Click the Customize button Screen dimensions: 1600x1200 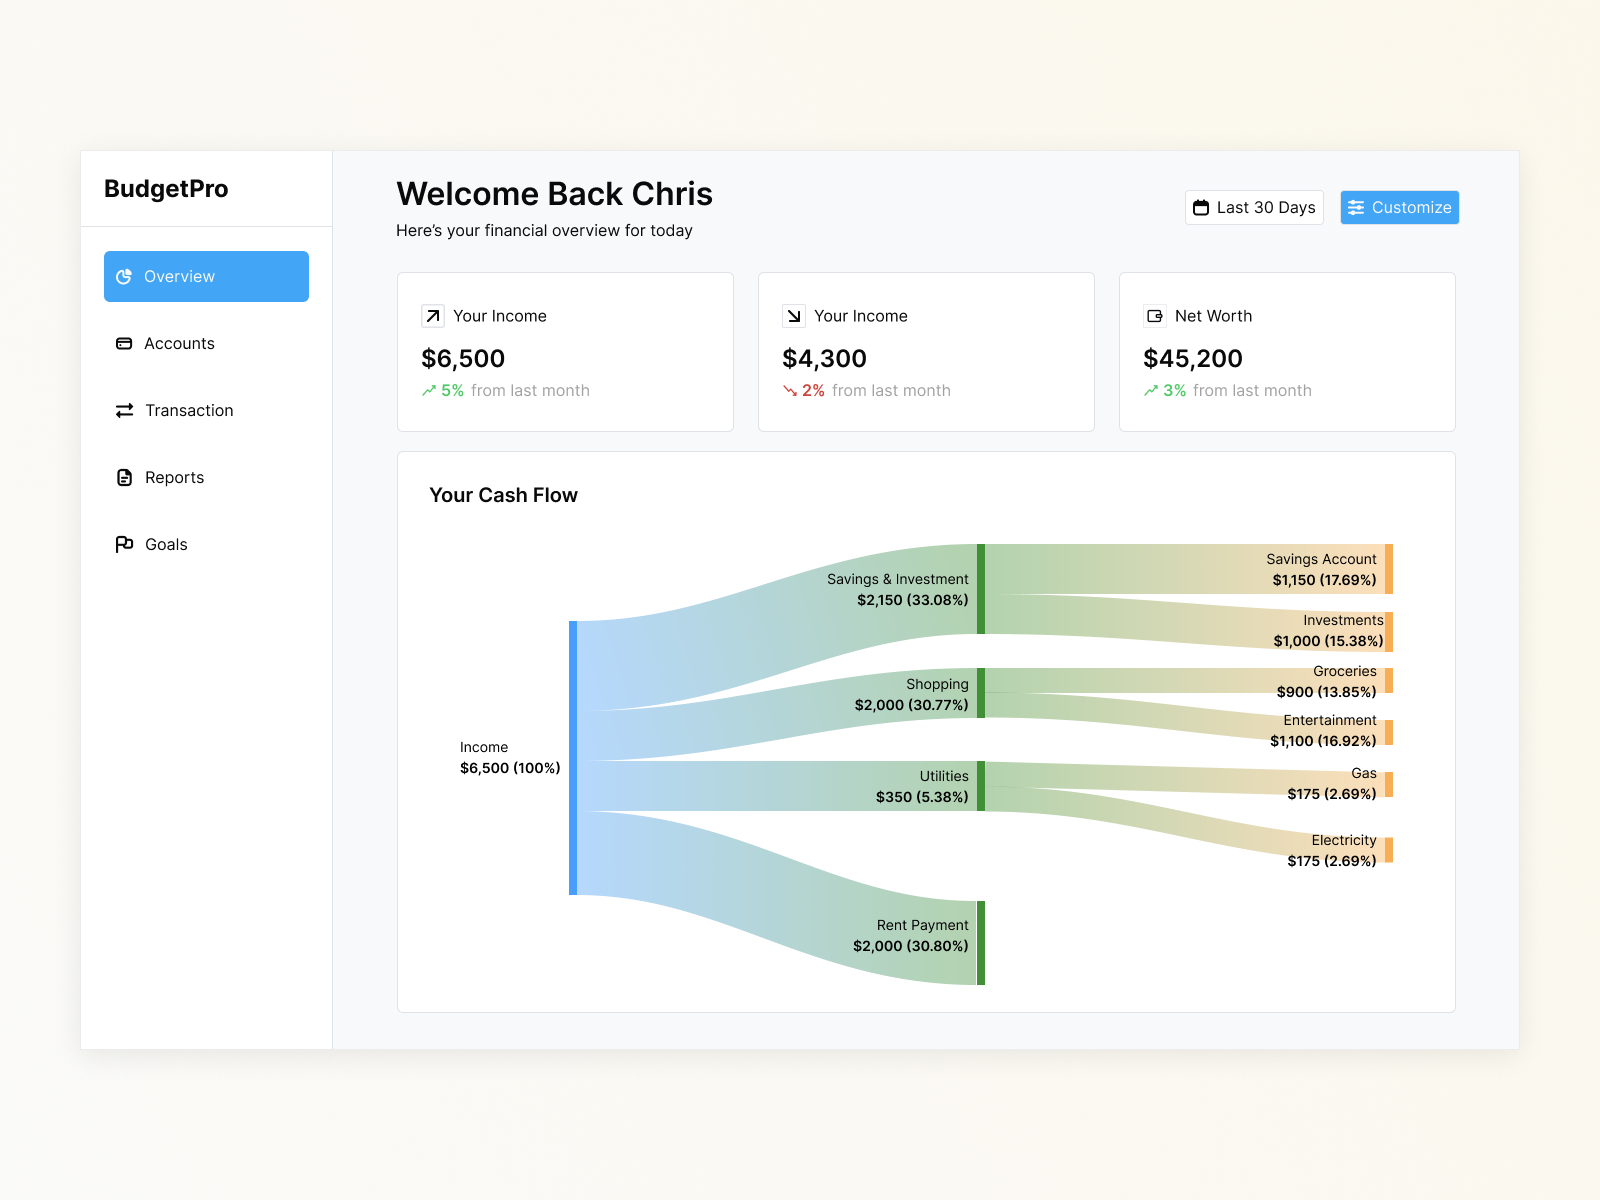1399,208
